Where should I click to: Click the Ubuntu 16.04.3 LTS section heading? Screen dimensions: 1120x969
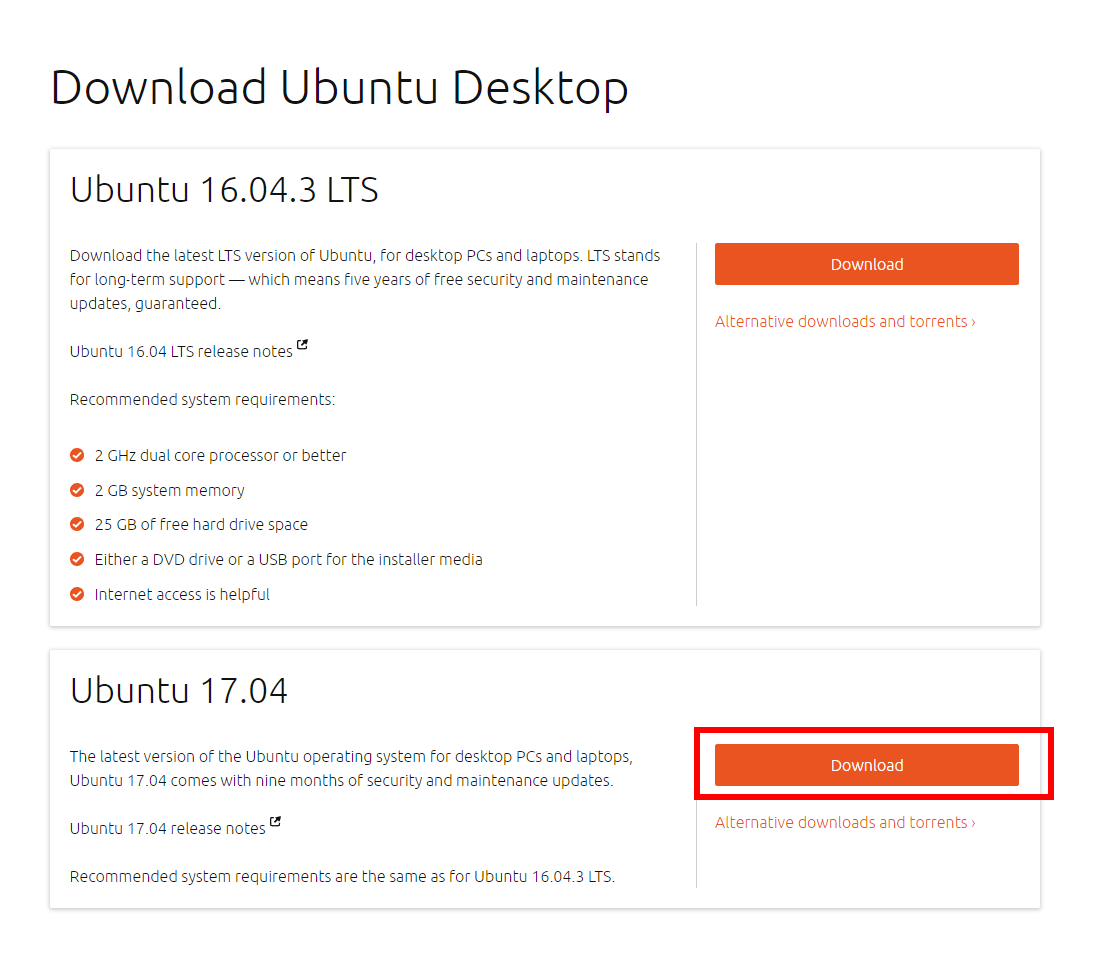224,189
